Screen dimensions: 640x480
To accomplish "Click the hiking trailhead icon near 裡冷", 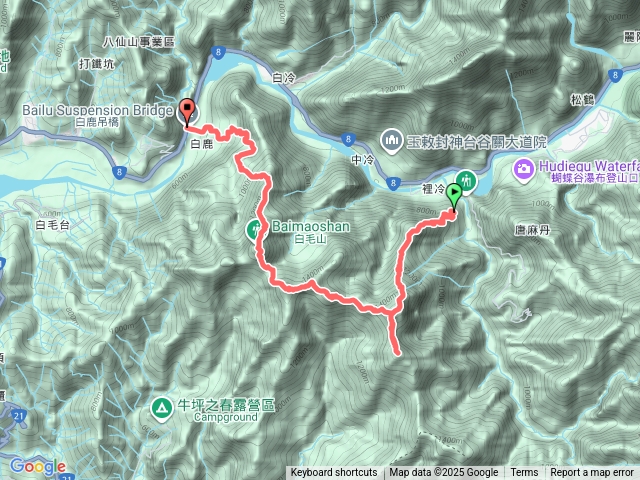I will (467, 180).
